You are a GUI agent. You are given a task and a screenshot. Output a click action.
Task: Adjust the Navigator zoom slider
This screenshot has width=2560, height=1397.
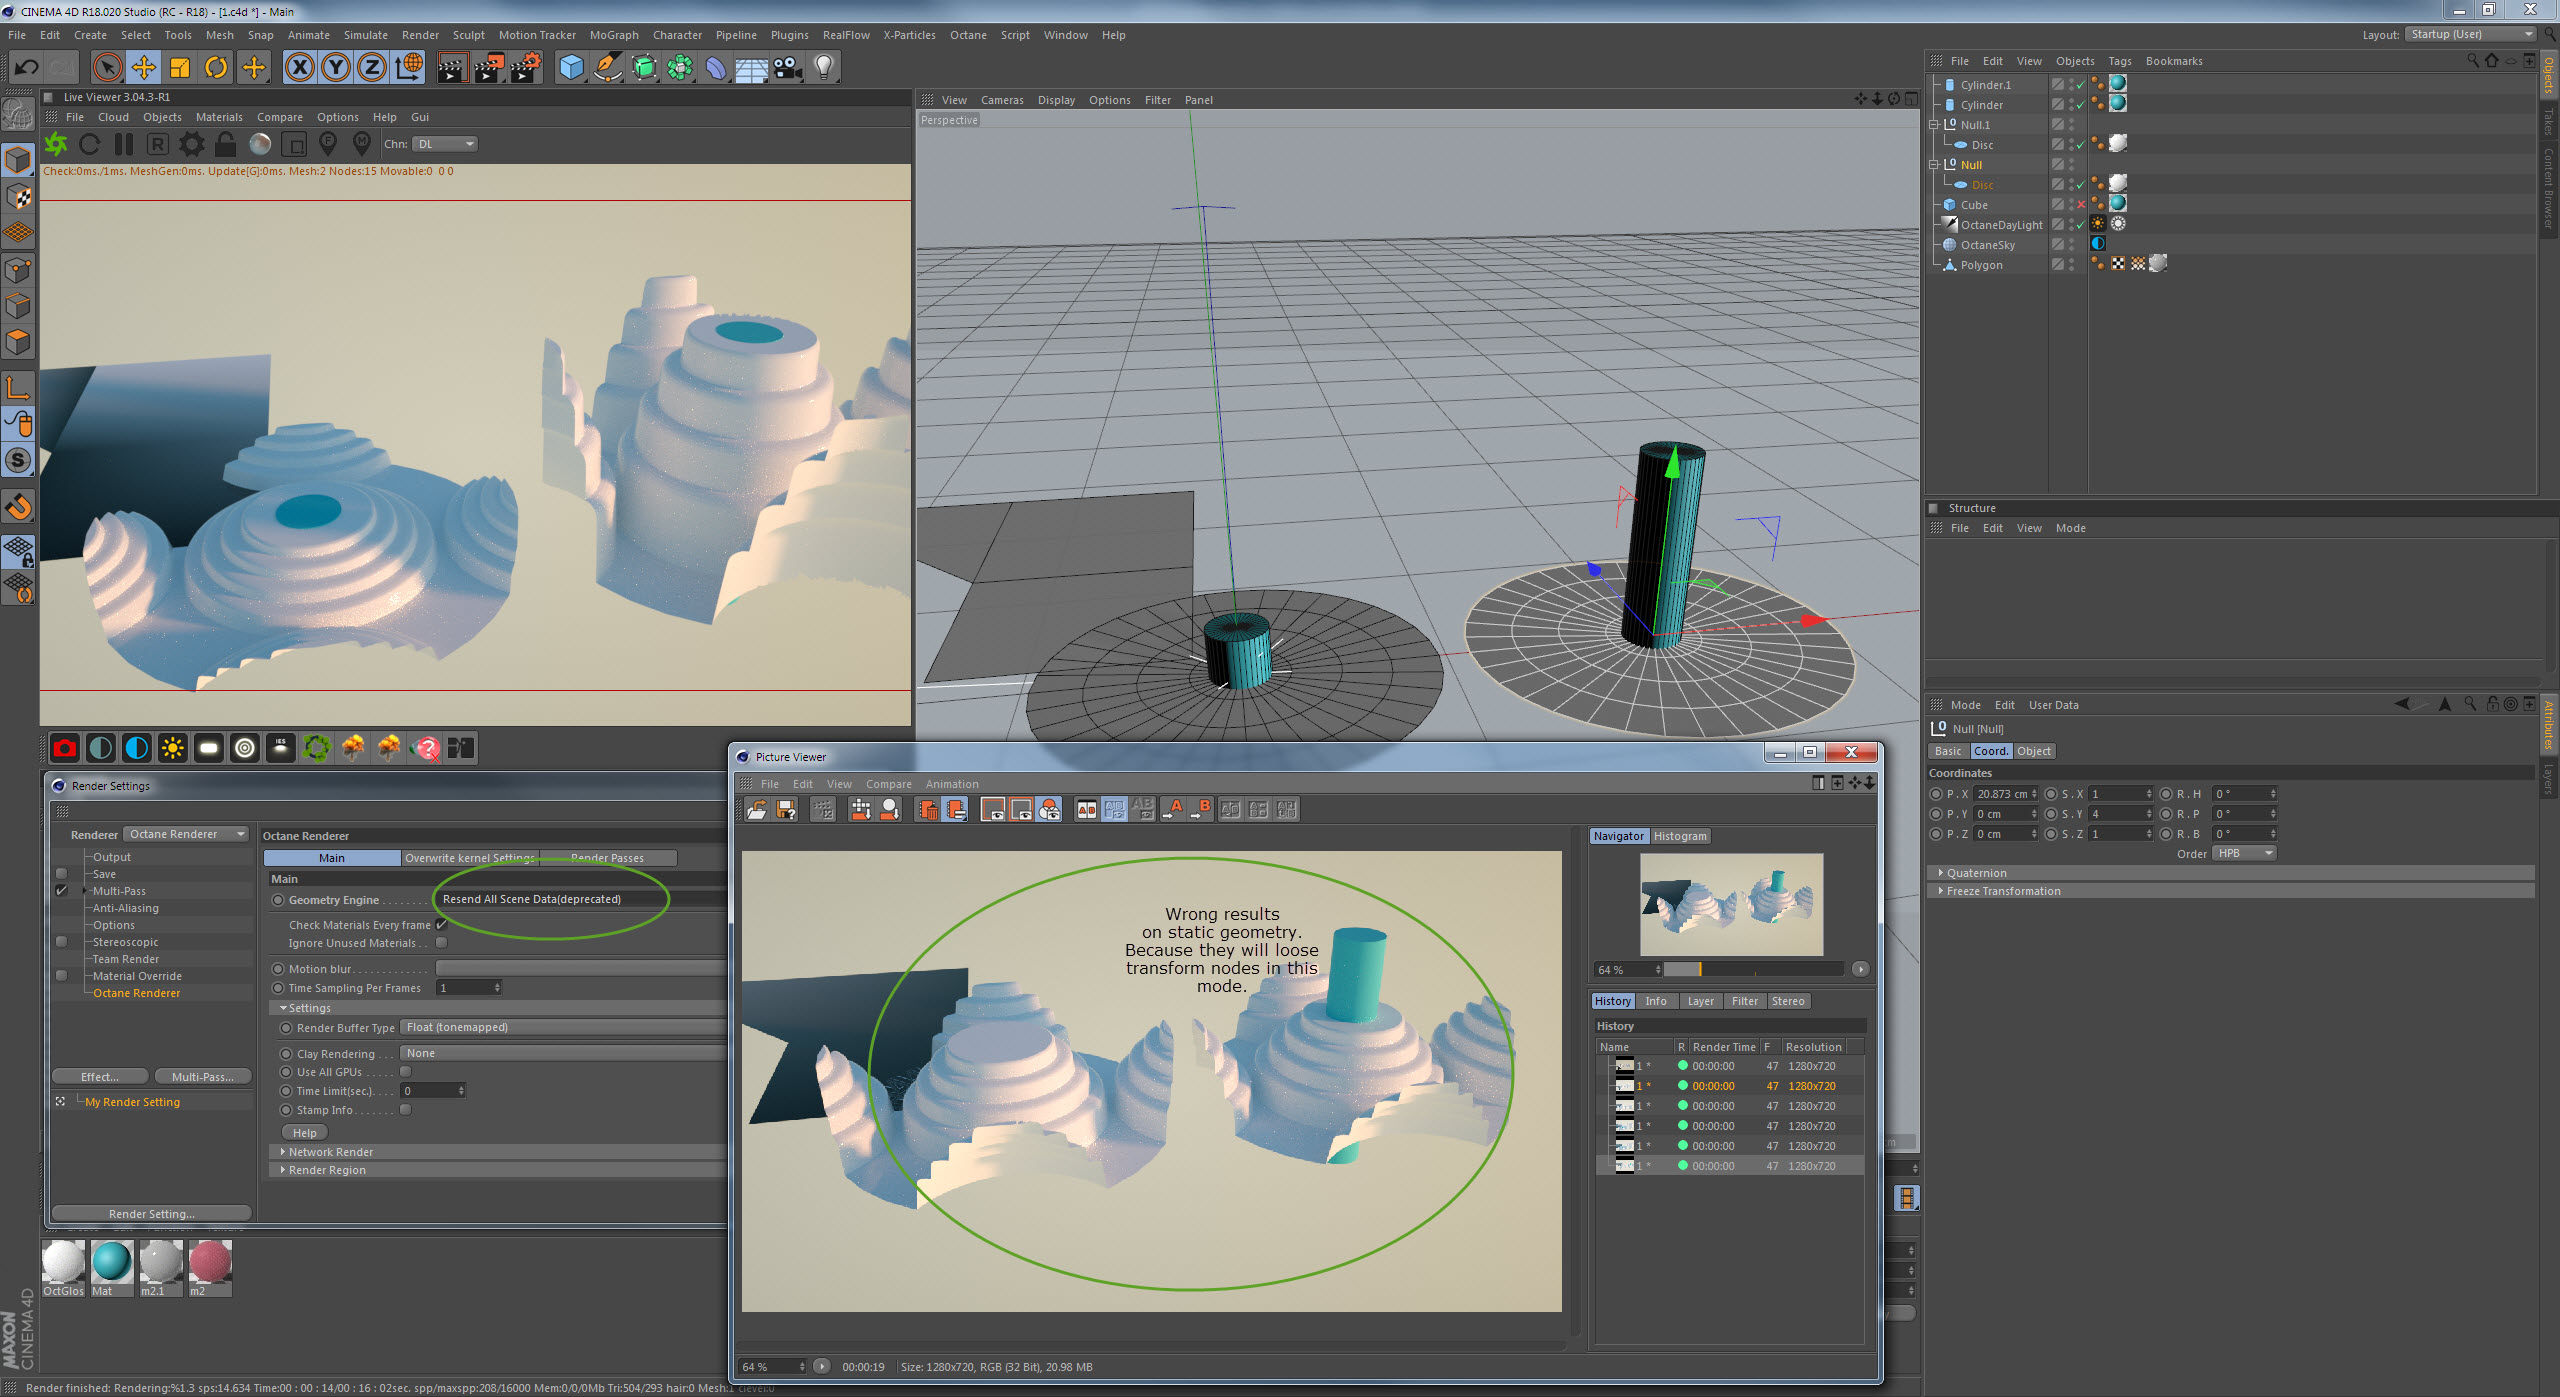point(1699,969)
